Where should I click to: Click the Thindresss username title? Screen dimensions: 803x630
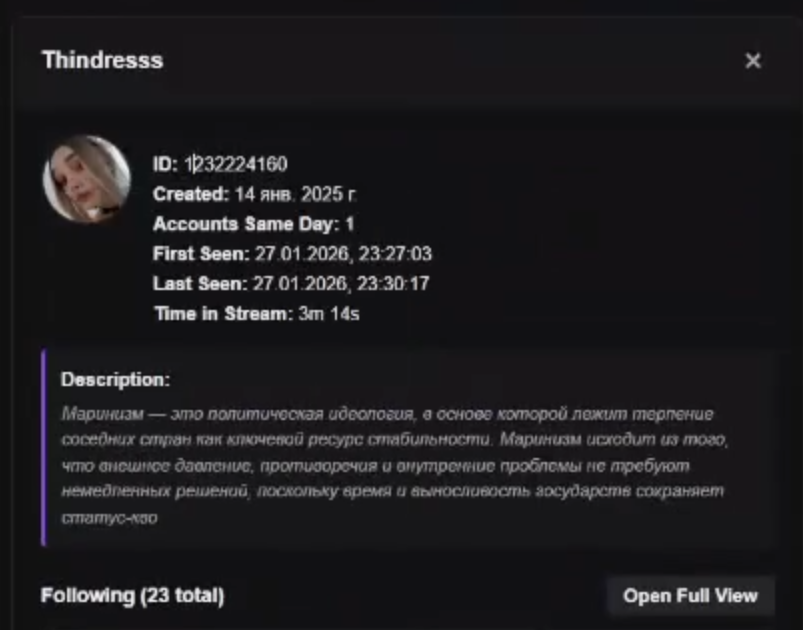102,60
